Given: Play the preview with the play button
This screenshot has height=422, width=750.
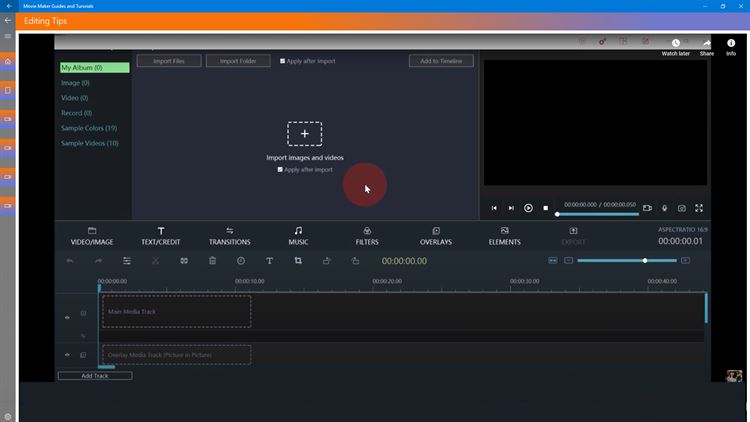Looking at the screenshot, I should click(528, 208).
